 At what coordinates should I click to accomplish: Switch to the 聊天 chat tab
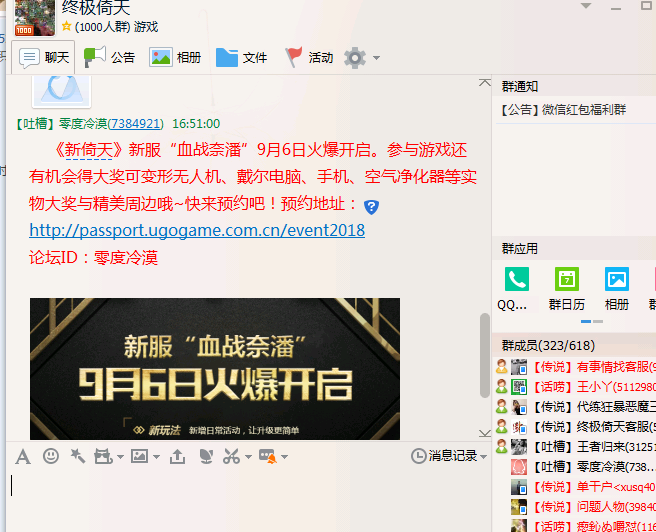tap(44, 57)
